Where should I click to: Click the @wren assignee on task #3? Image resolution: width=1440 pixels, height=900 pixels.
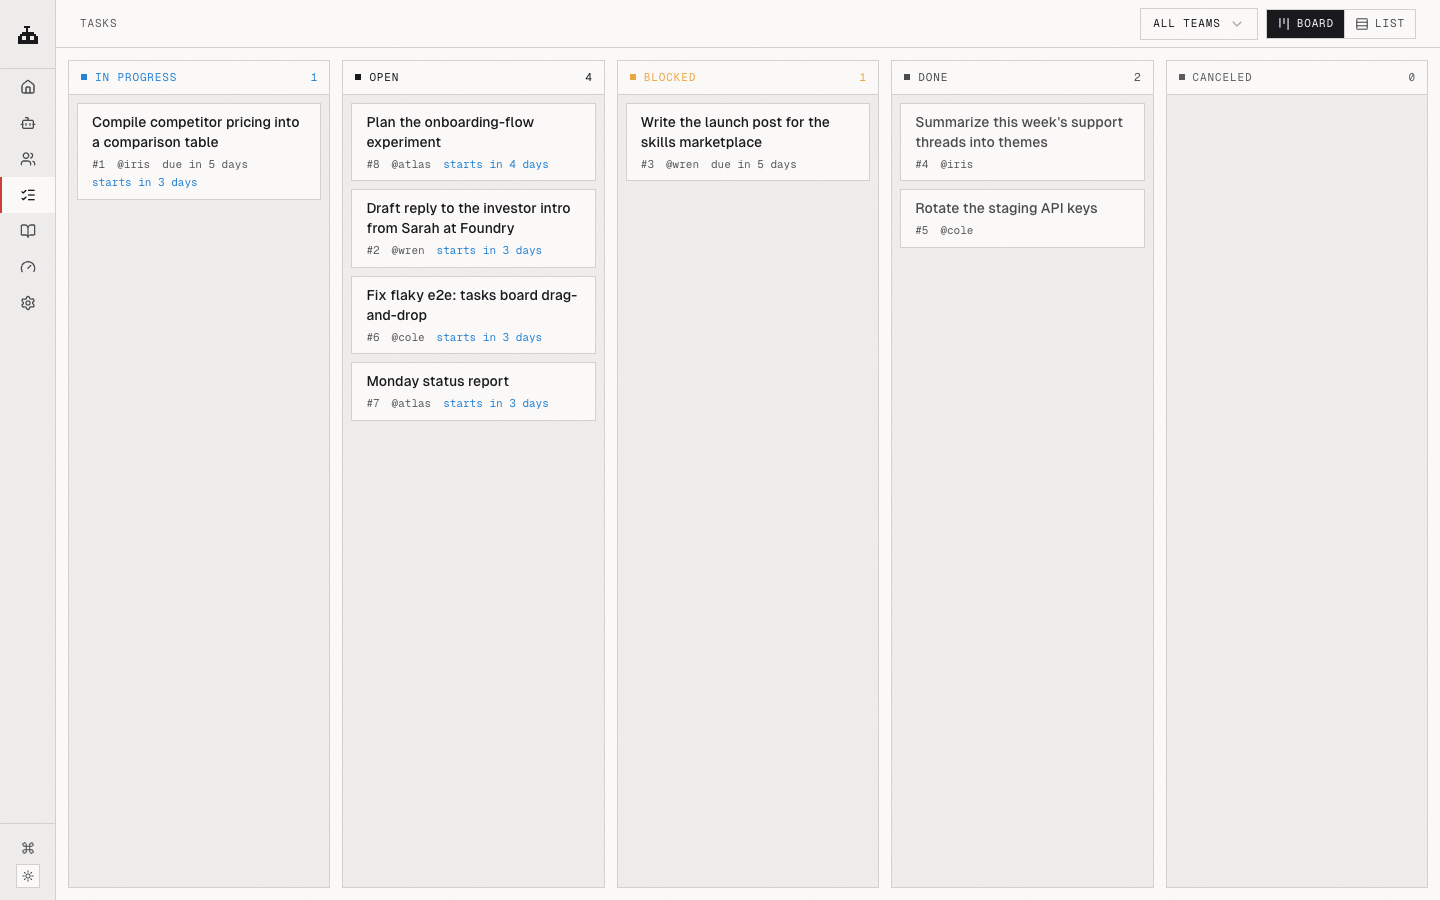(682, 165)
